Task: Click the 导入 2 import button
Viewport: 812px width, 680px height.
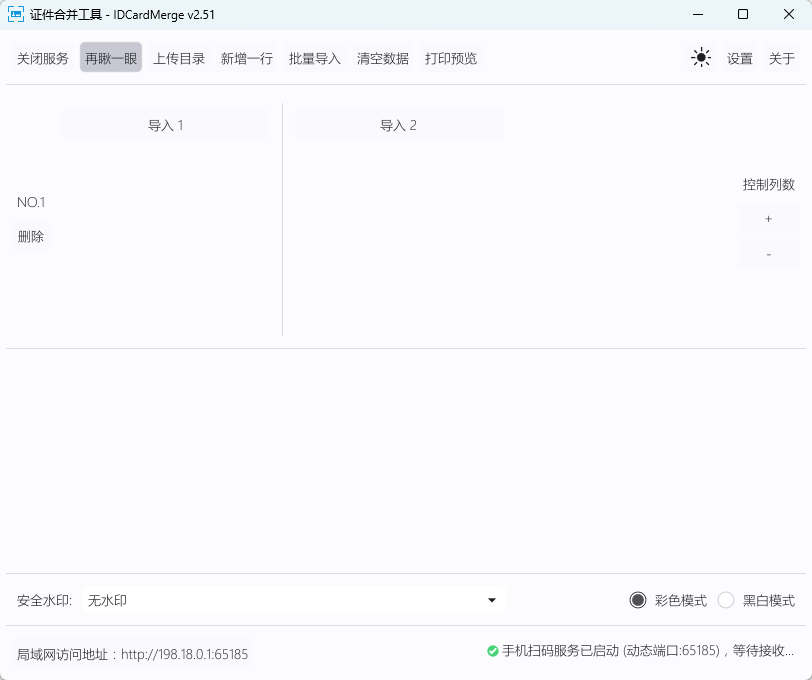Action: (399, 125)
